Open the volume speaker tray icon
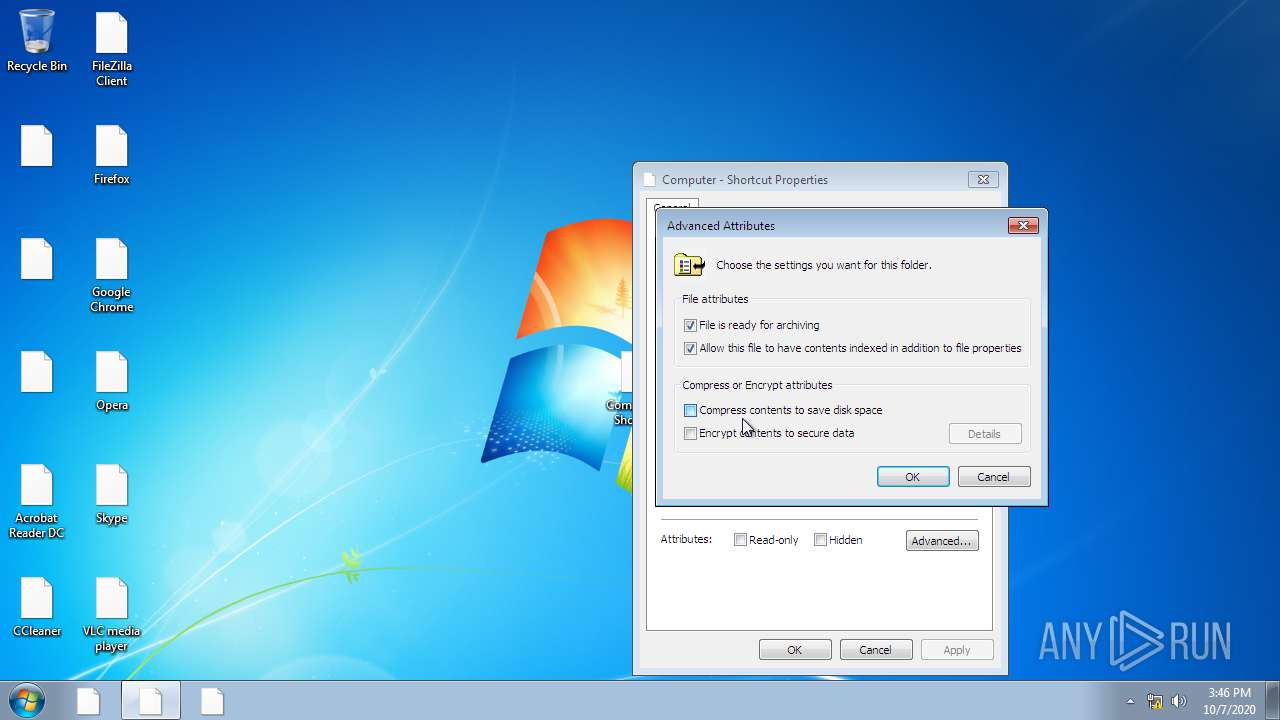 pos(1179,701)
